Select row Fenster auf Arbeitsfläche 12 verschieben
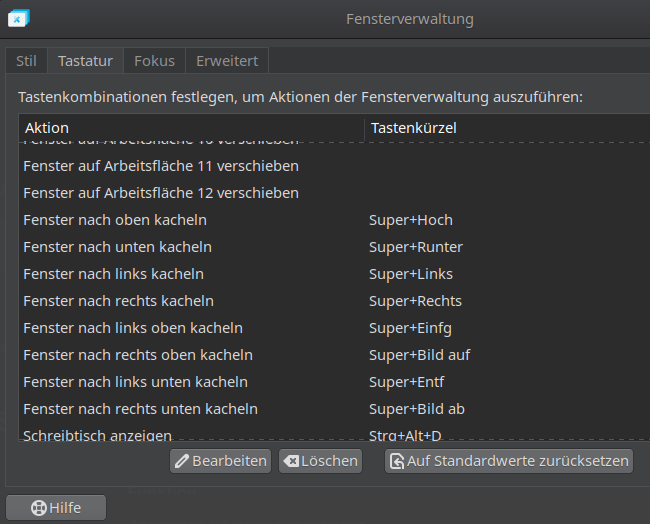Screen dimensions: 650x524 [x=335, y=193]
